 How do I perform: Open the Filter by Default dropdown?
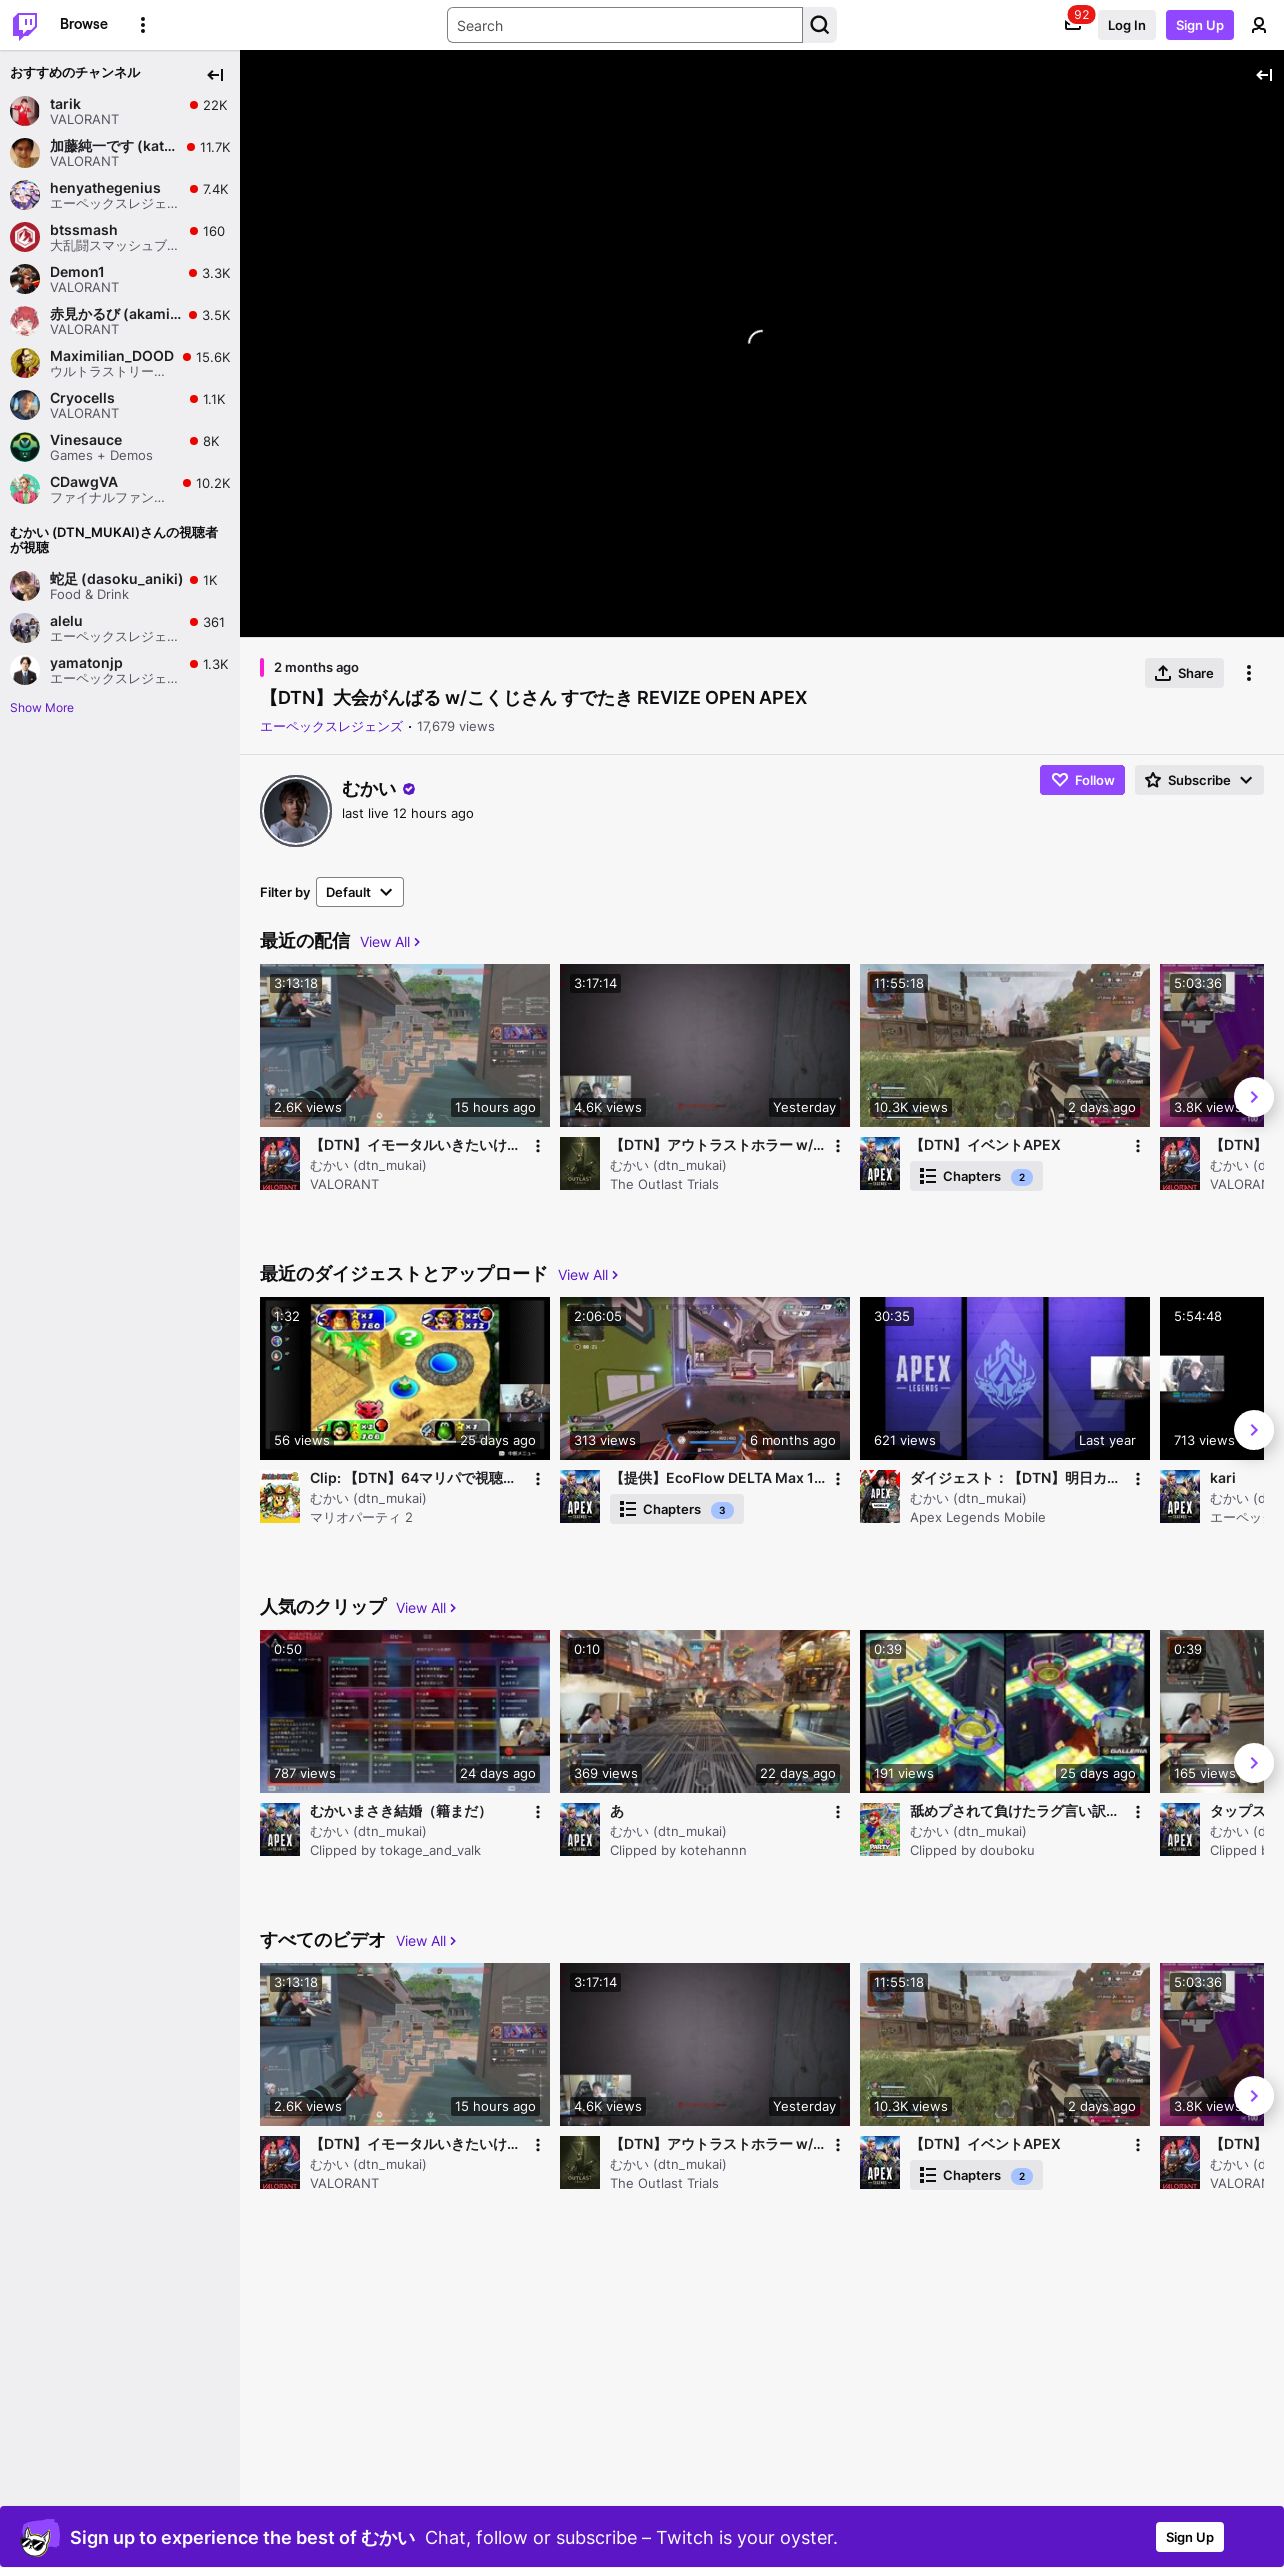click(x=360, y=892)
